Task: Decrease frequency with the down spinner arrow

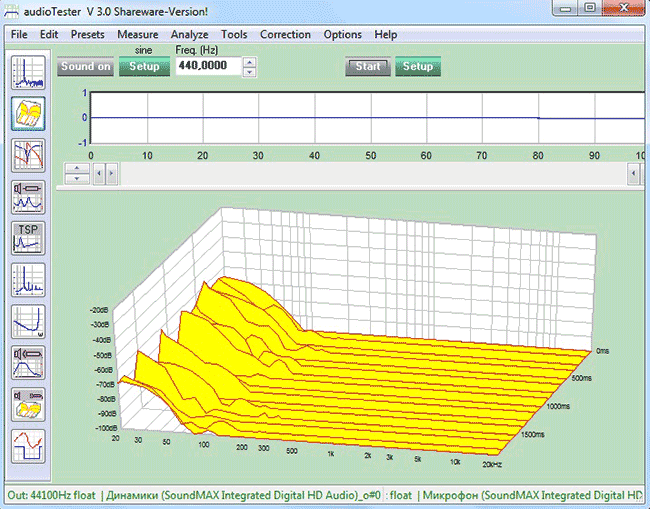Action: click(249, 72)
